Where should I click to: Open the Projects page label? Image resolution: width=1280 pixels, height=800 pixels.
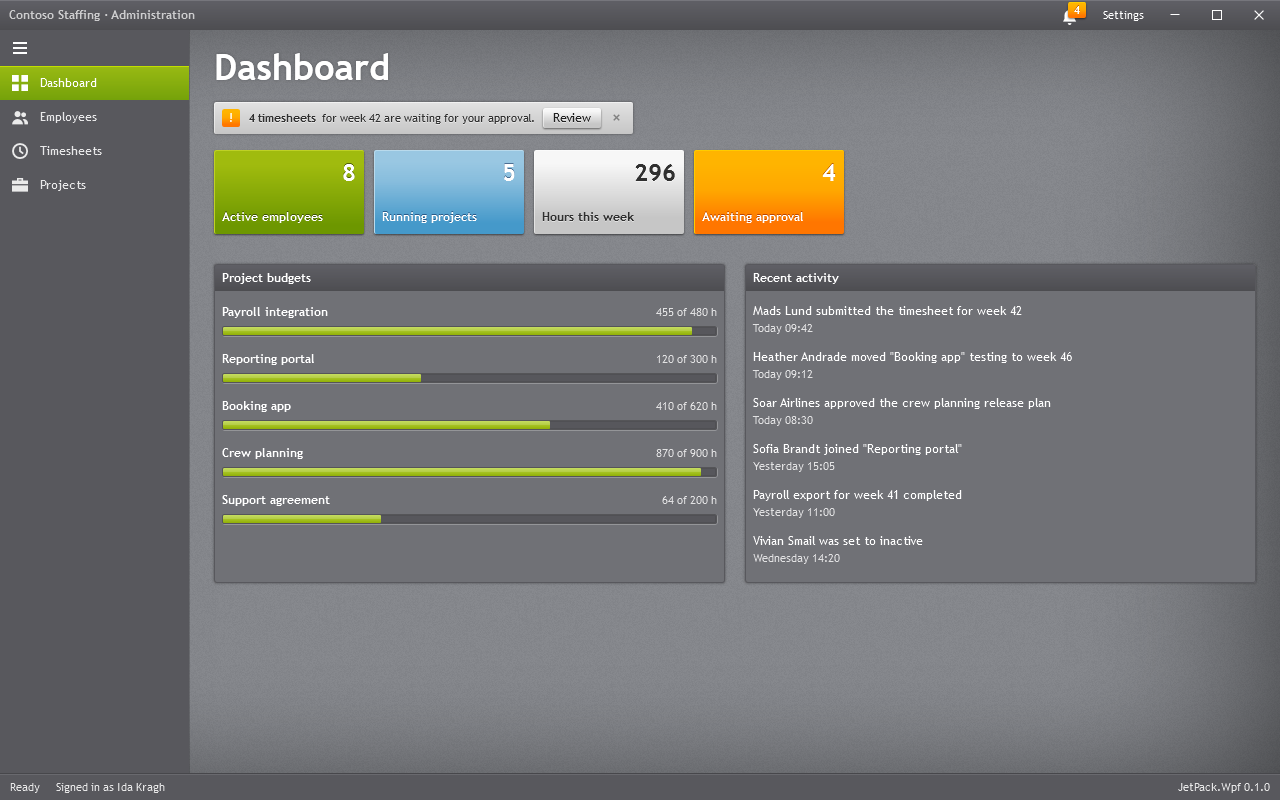[63, 185]
